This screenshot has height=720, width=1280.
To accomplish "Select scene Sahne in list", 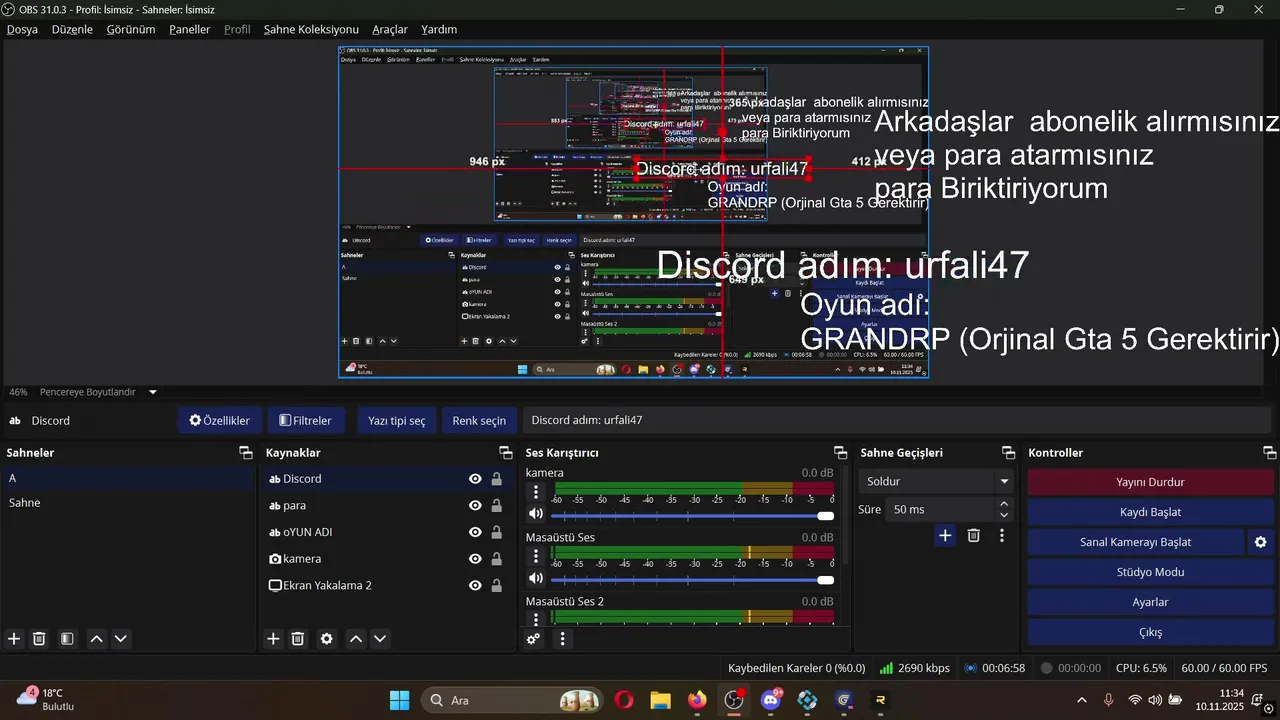I will [x=128, y=502].
